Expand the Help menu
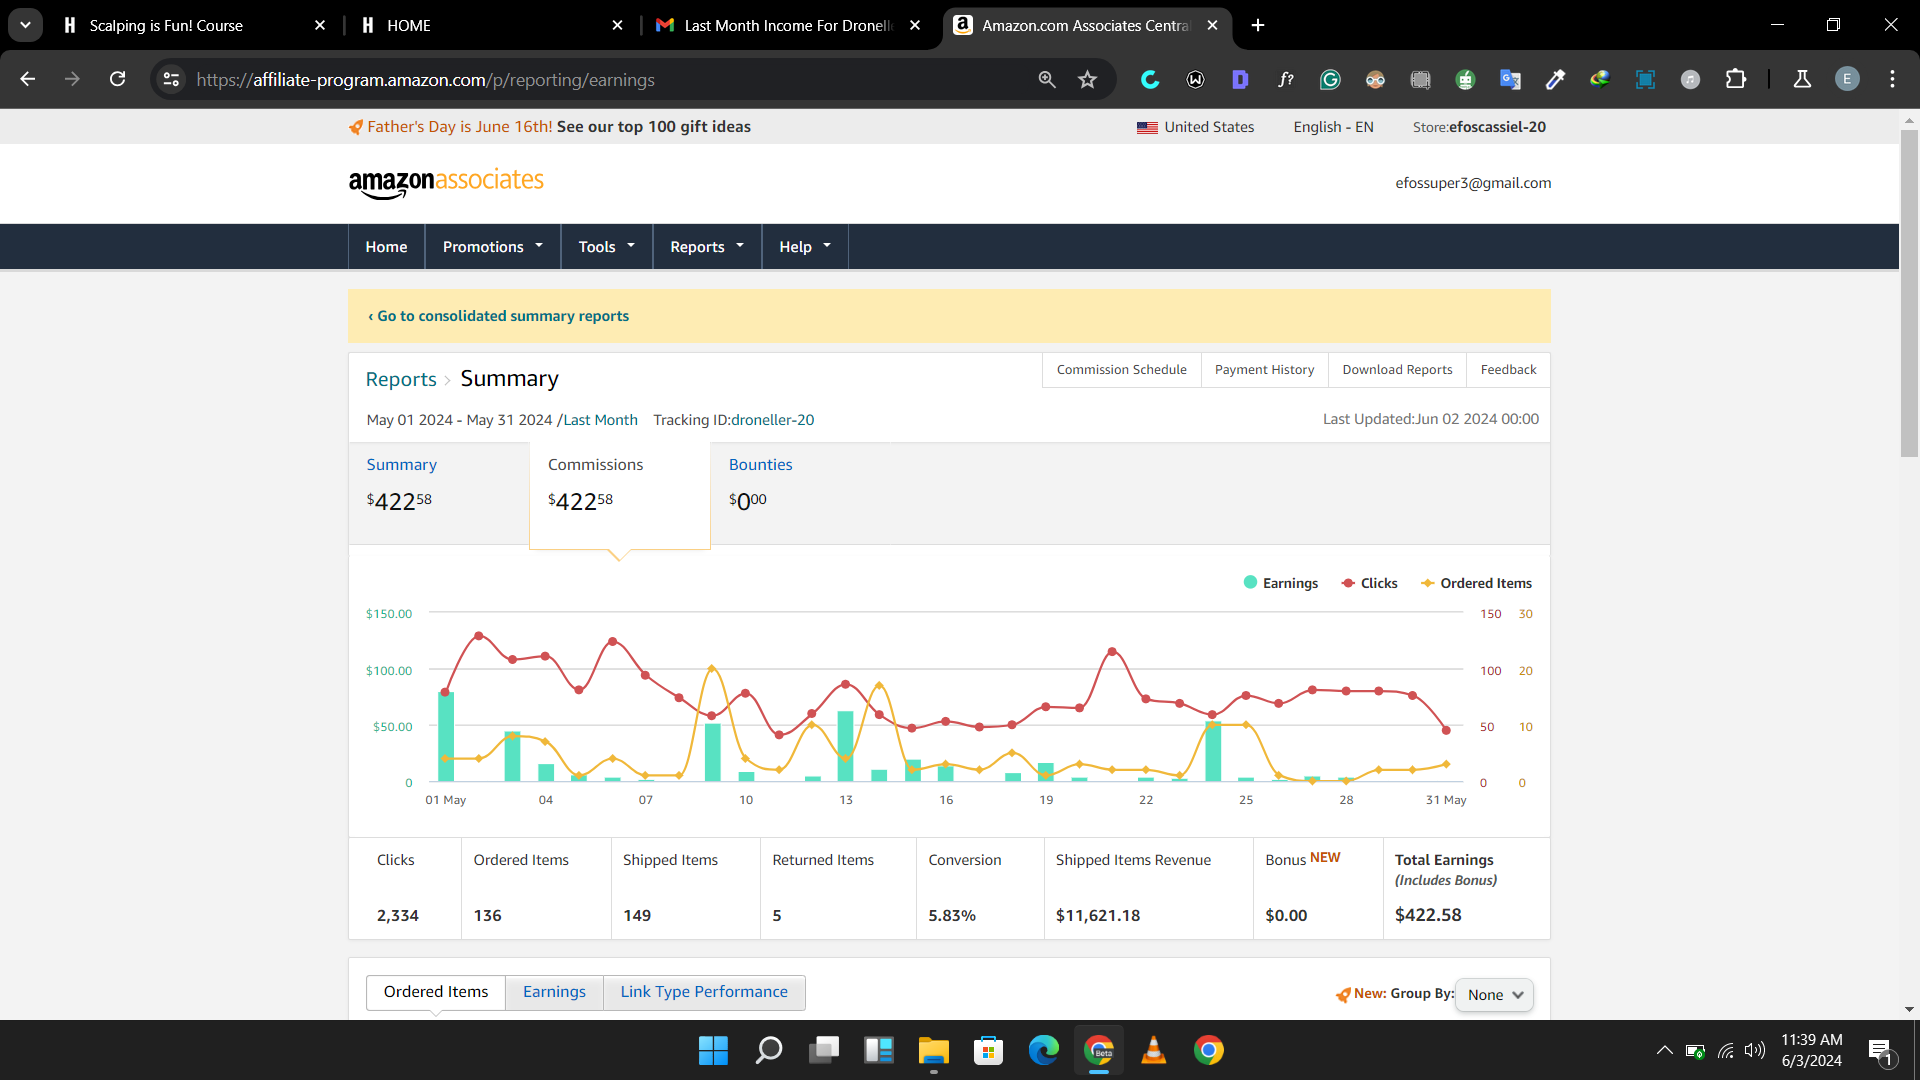The width and height of the screenshot is (1920, 1080). click(x=805, y=247)
